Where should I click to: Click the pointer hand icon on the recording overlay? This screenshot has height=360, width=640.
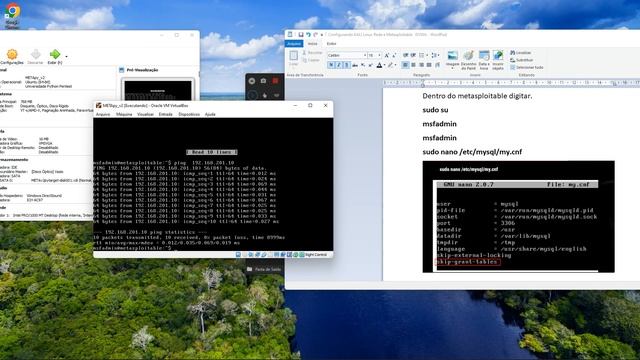(x=264, y=95)
